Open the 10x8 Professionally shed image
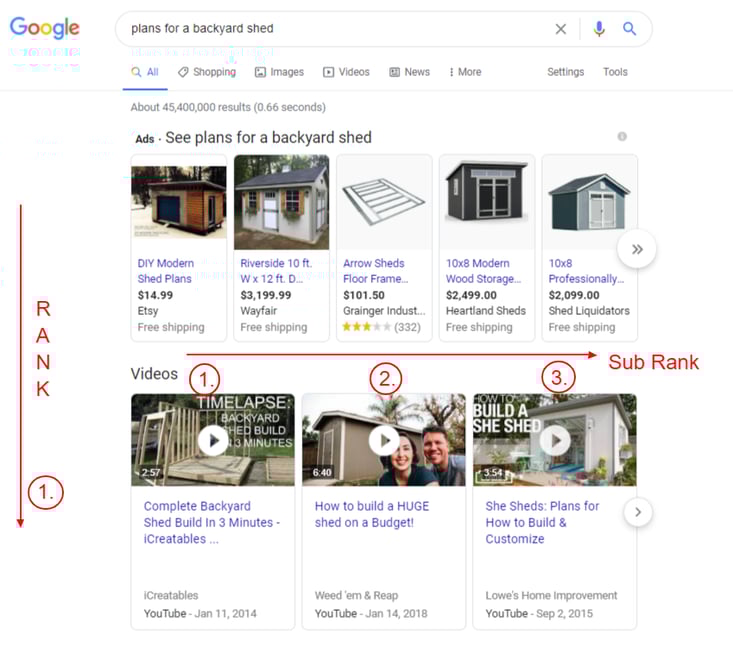This screenshot has width=733, height=647. pos(589,202)
